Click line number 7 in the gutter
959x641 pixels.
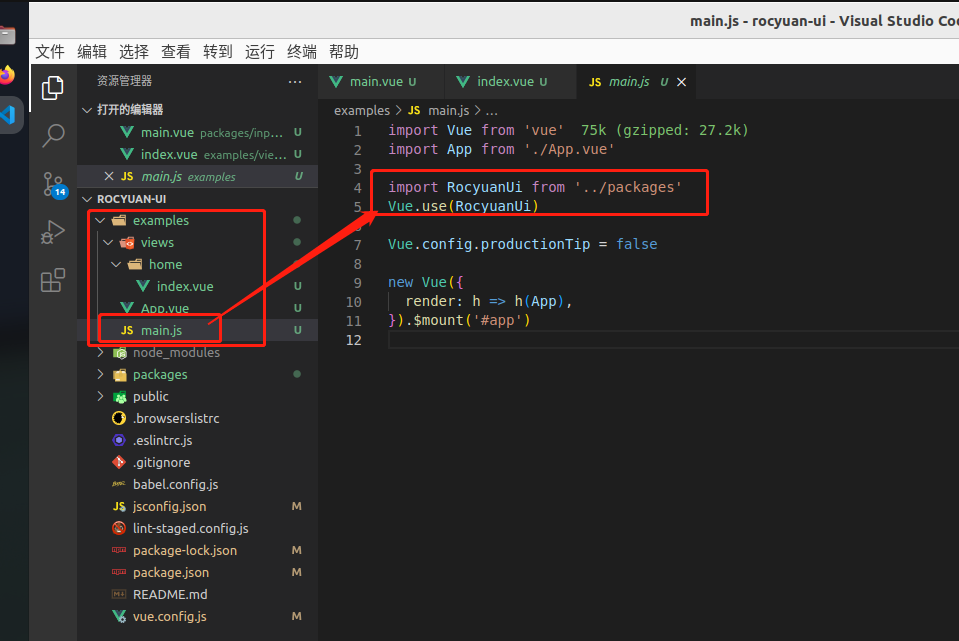(x=358, y=245)
